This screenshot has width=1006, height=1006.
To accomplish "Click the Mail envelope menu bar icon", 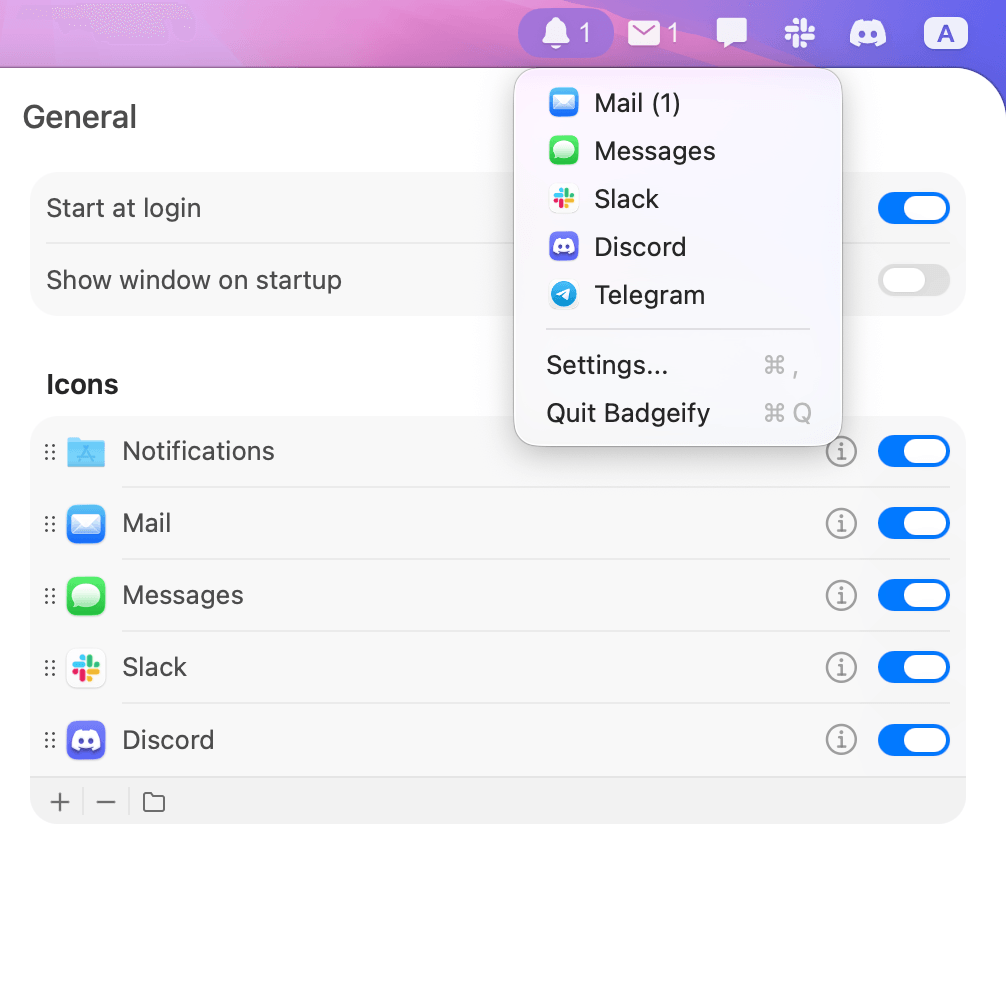I will pyautogui.click(x=653, y=33).
